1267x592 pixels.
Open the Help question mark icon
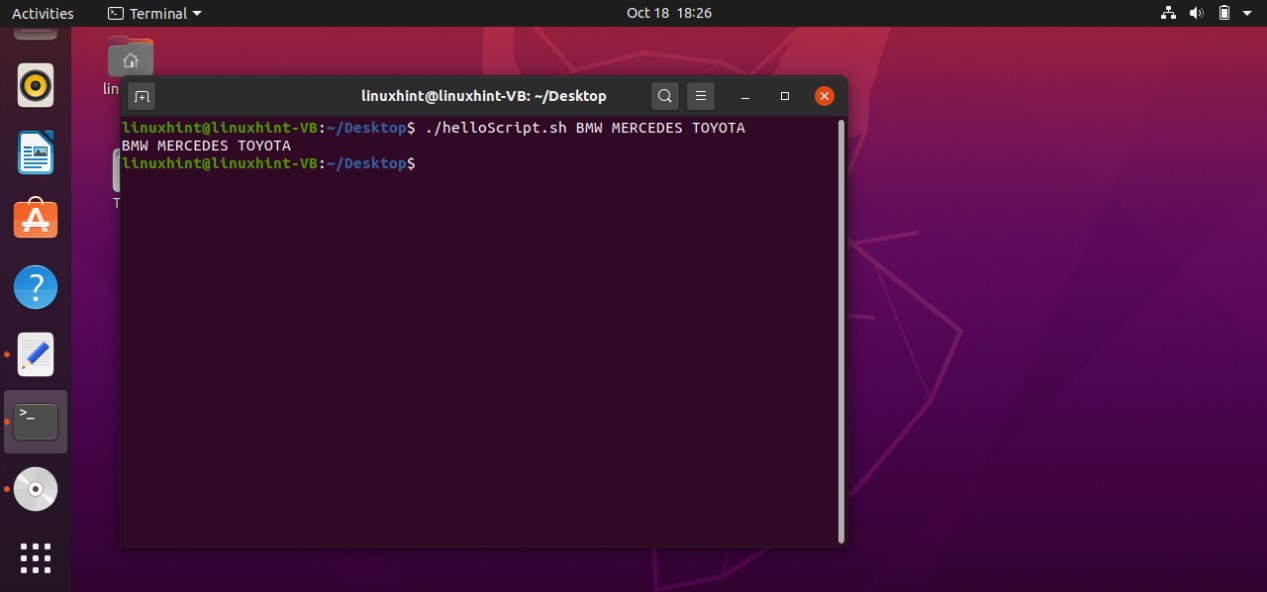point(36,287)
